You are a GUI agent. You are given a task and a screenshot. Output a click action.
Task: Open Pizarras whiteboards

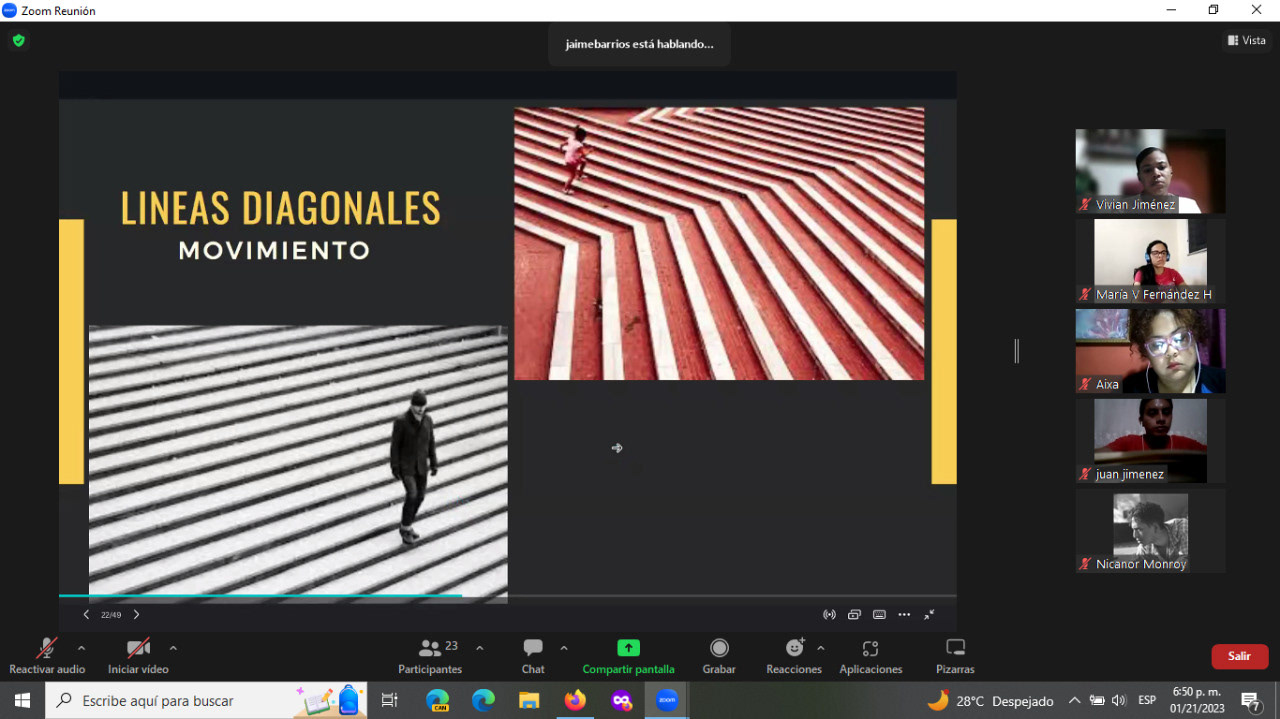click(955, 656)
